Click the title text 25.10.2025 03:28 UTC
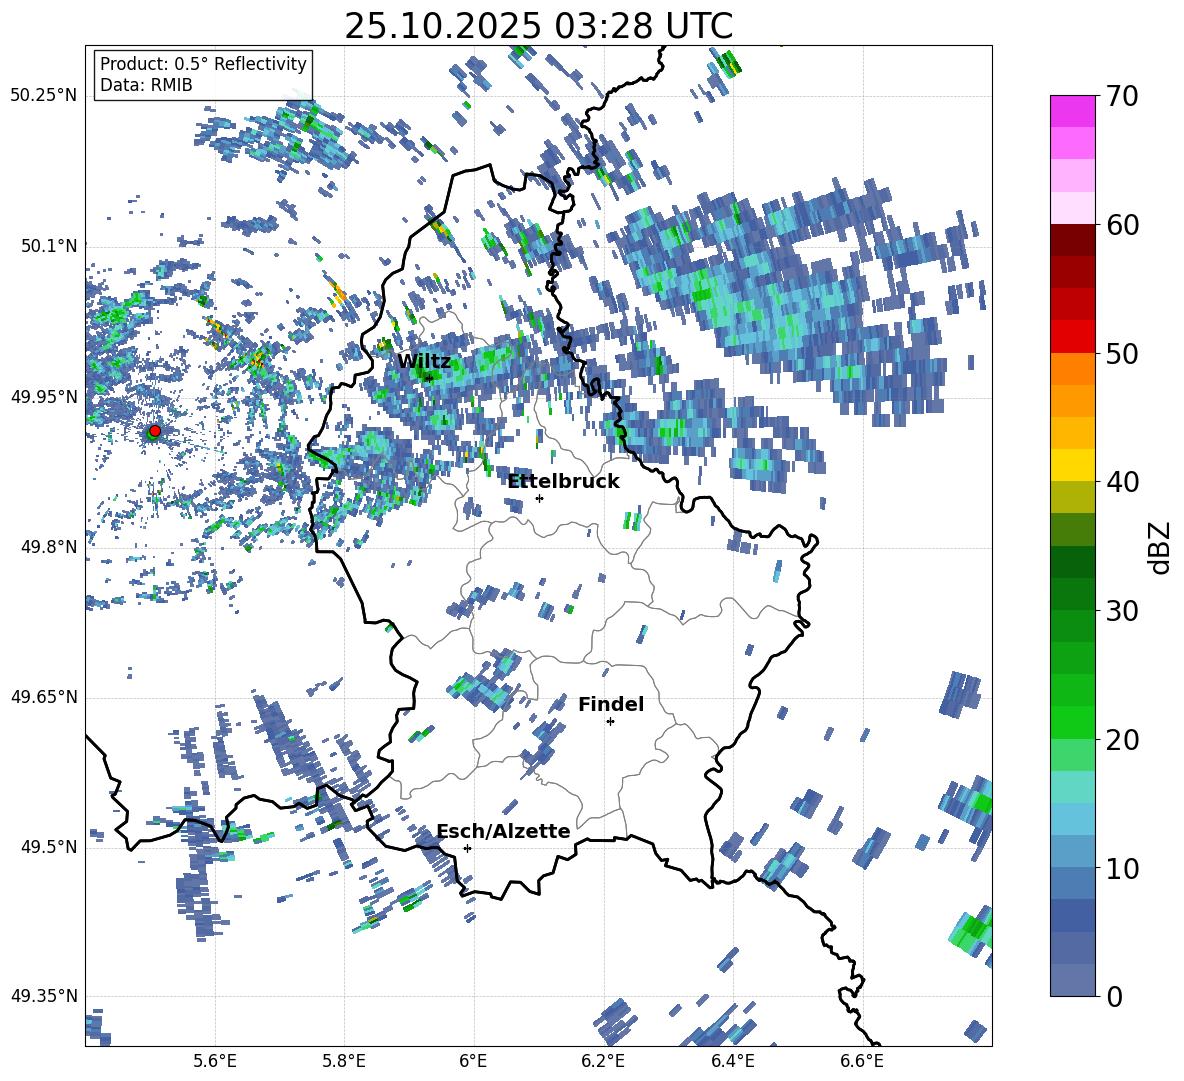1184x1081 pixels. tap(538, 26)
